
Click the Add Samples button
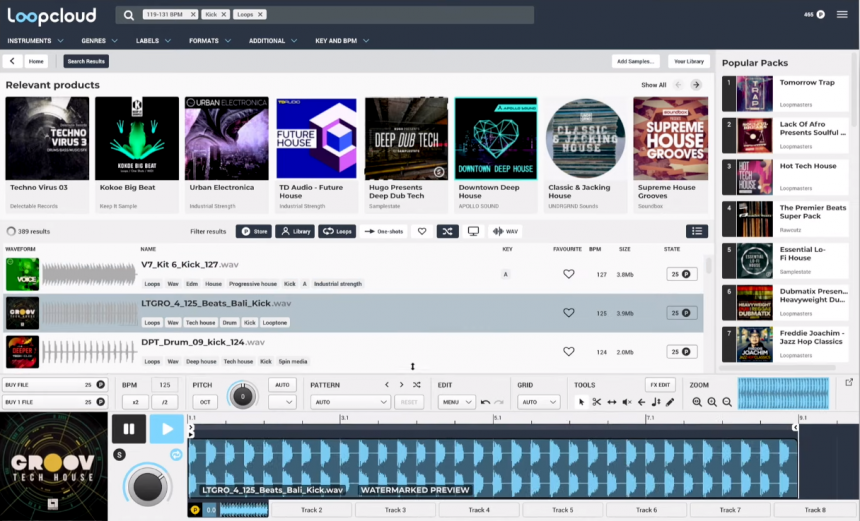tap(635, 61)
